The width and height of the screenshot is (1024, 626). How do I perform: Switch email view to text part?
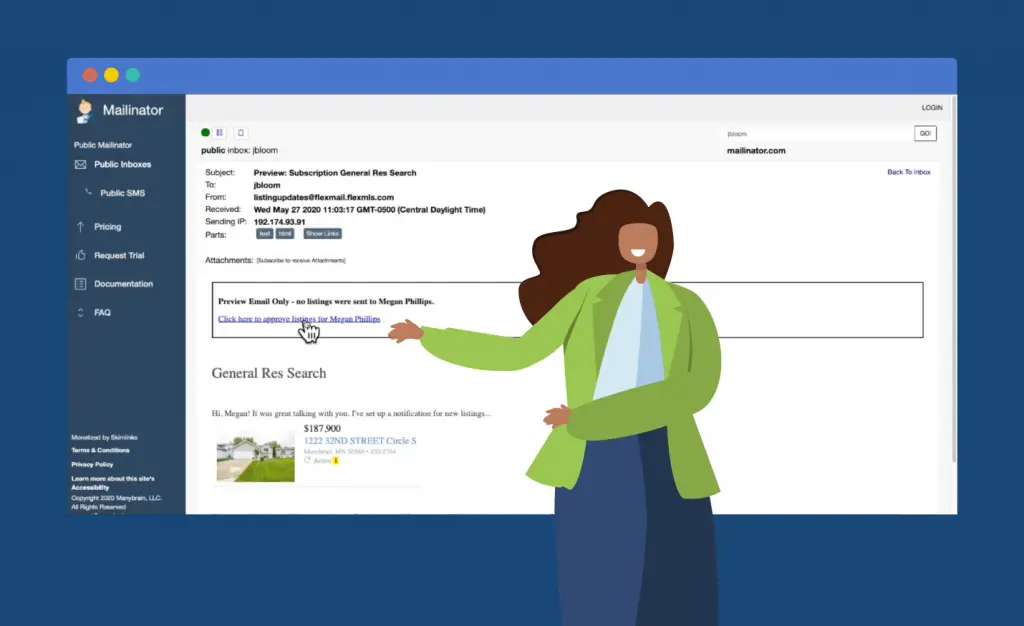[x=264, y=233]
